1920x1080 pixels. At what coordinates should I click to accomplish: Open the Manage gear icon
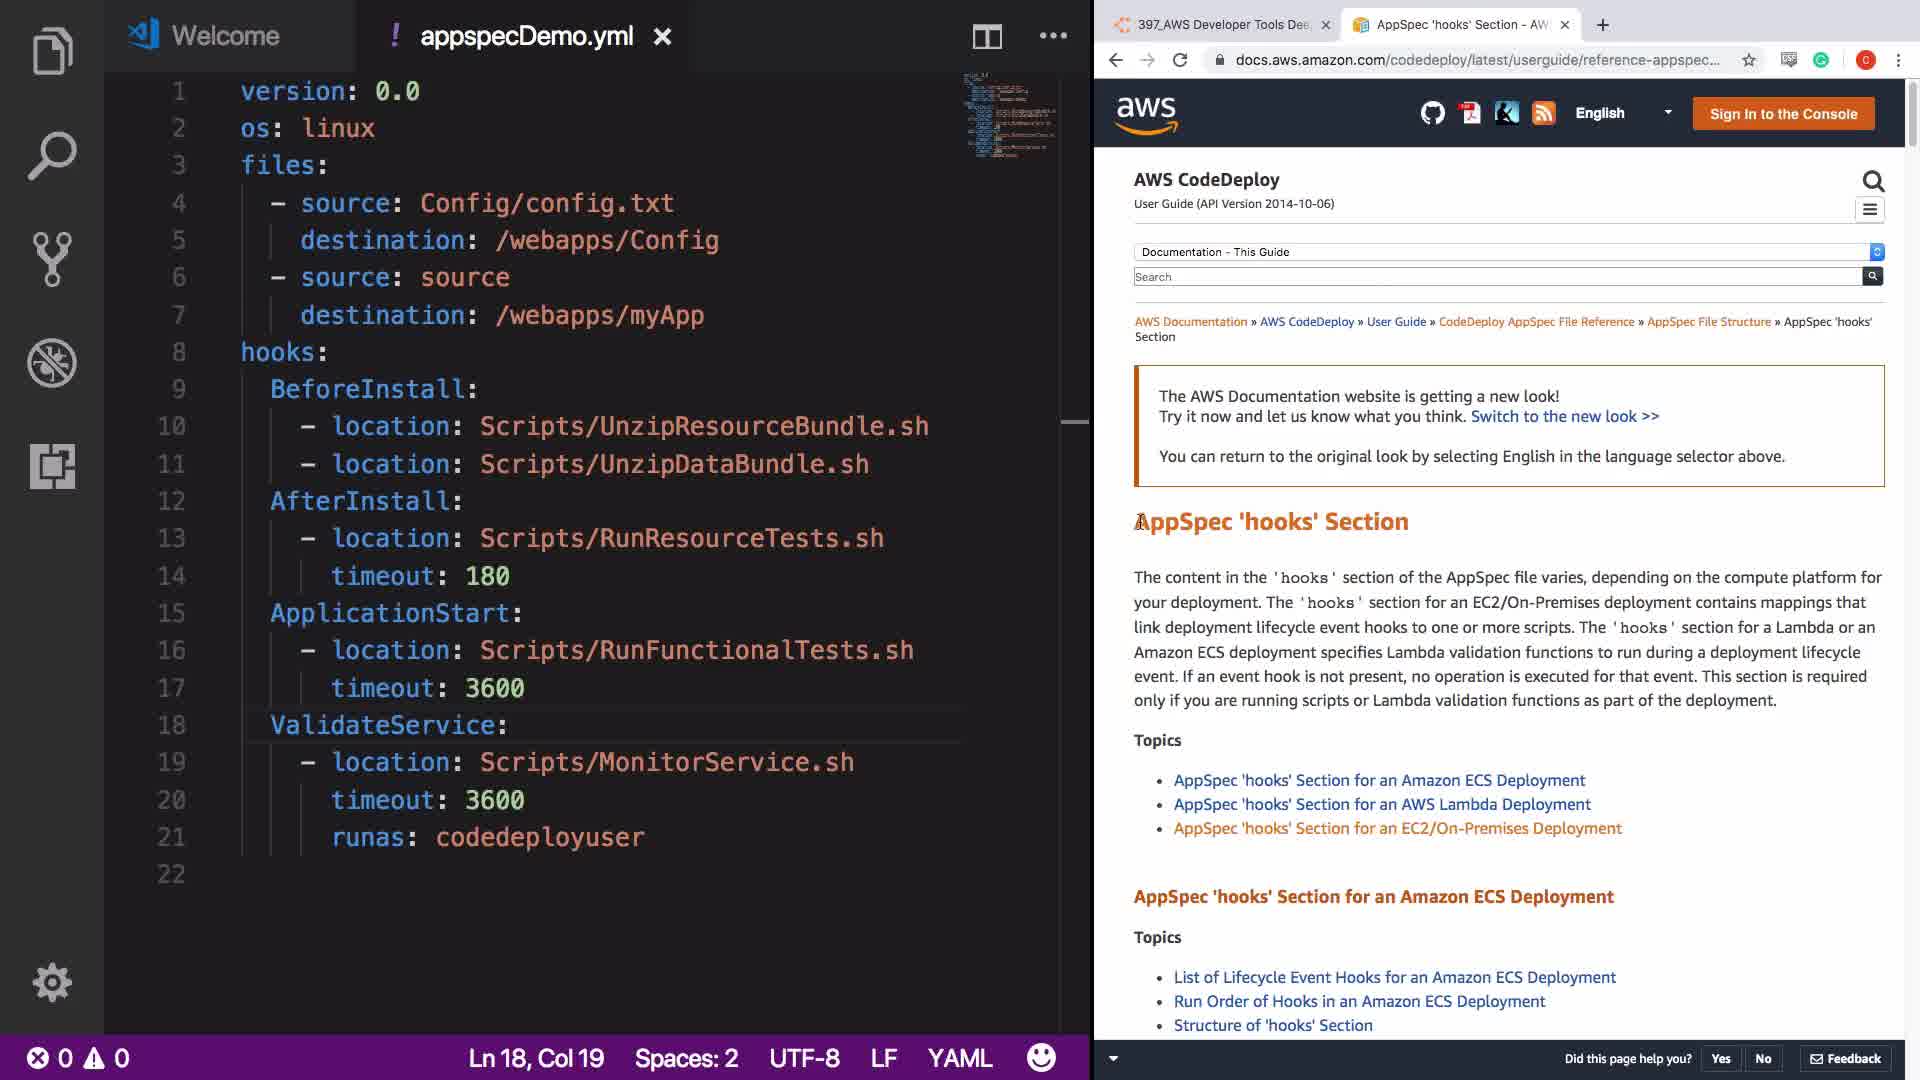[52, 982]
